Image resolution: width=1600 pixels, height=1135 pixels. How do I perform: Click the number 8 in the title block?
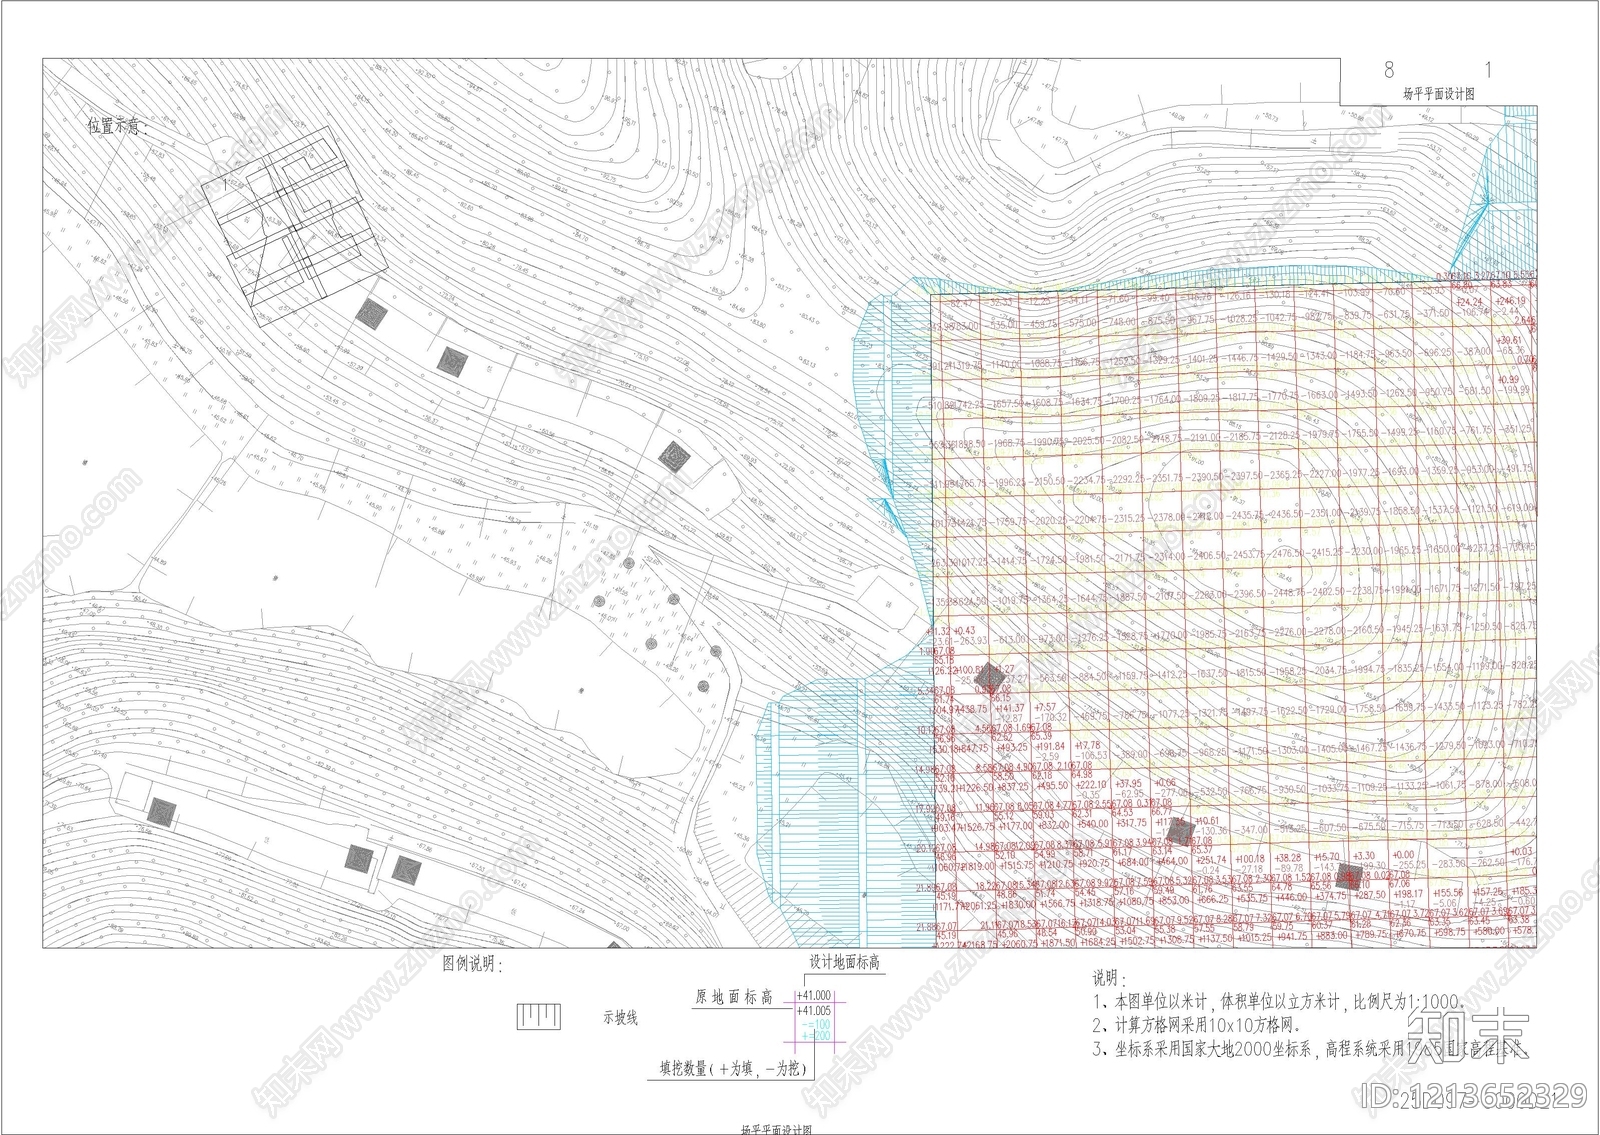(x=1388, y=70)
